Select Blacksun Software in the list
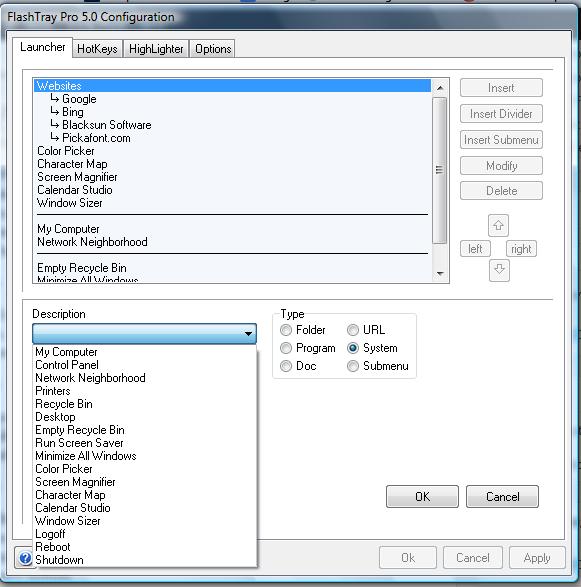The image size is (581, 587). [x=232, y=125]
